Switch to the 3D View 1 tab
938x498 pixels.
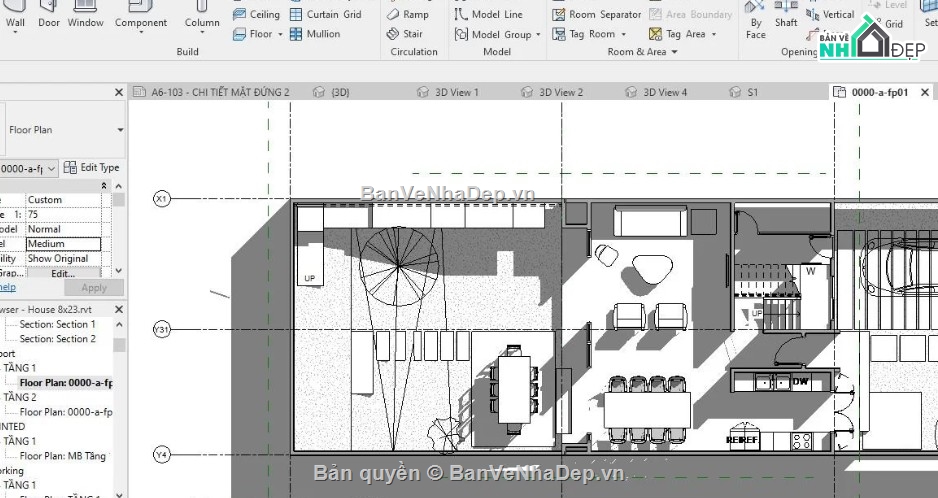[x=448, y=92]
